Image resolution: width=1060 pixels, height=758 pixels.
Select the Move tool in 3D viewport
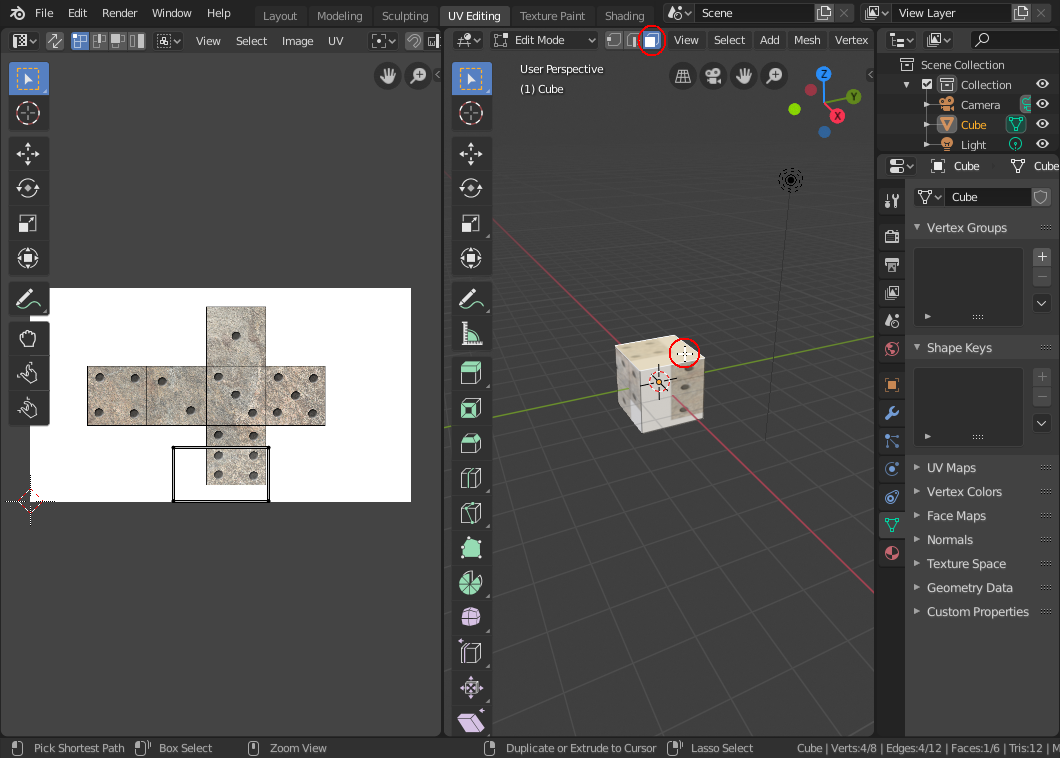coord(470,153)
